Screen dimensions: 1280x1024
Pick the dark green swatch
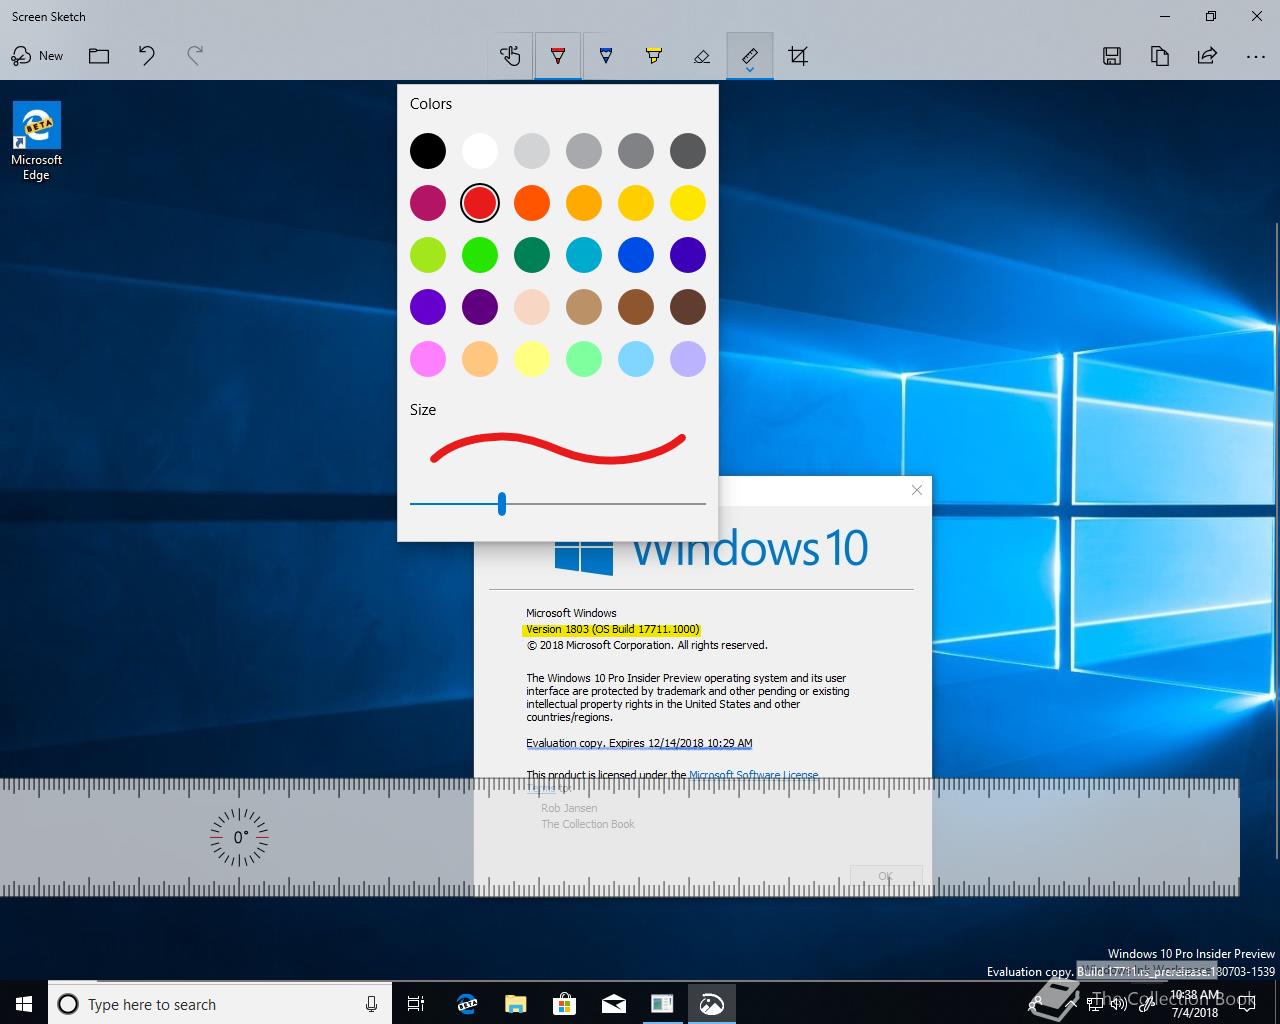tap(532, 255)
